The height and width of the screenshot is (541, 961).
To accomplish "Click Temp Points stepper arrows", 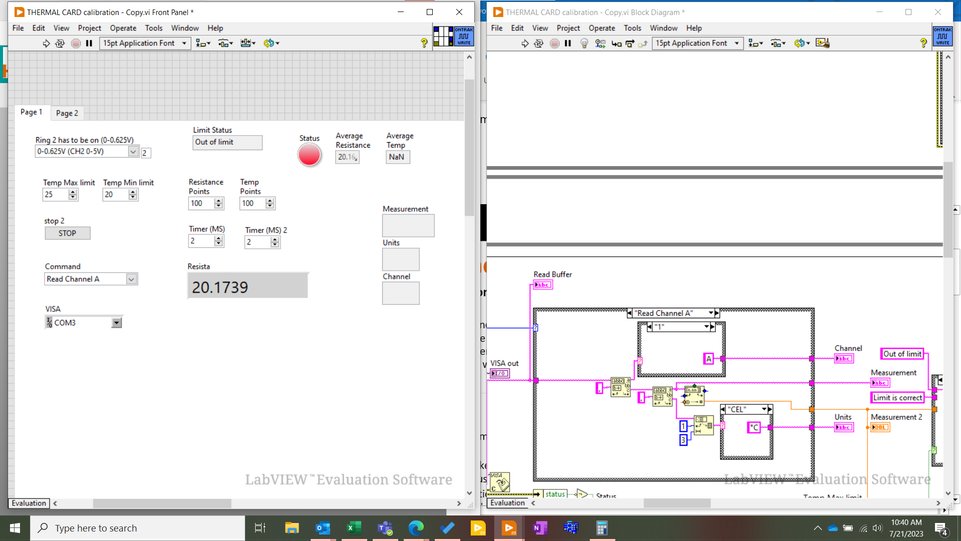I will coord(270,203).
